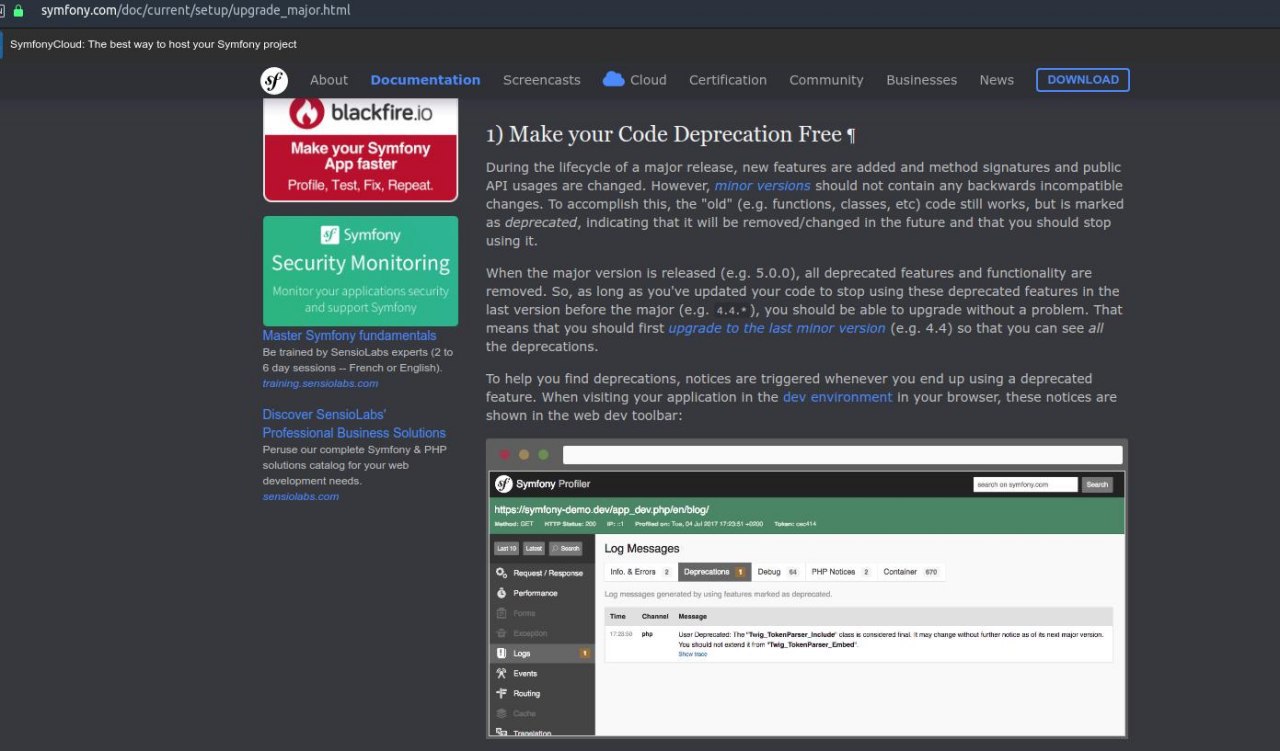Click the Search button in profiler header
1280x751 pixels.
tap(1097, 484)
